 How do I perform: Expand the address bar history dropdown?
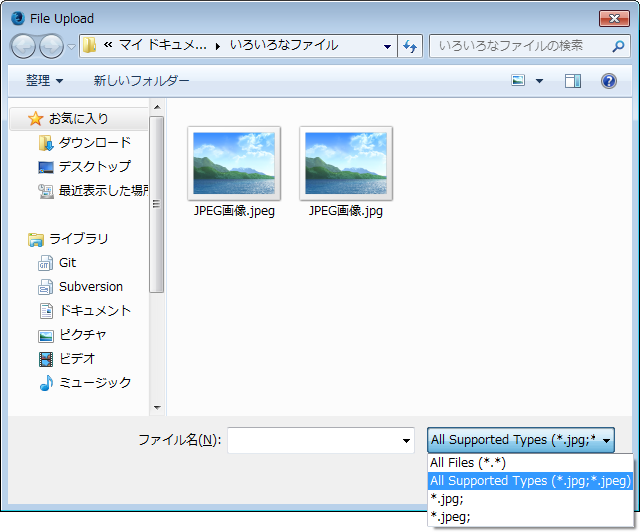387,47
